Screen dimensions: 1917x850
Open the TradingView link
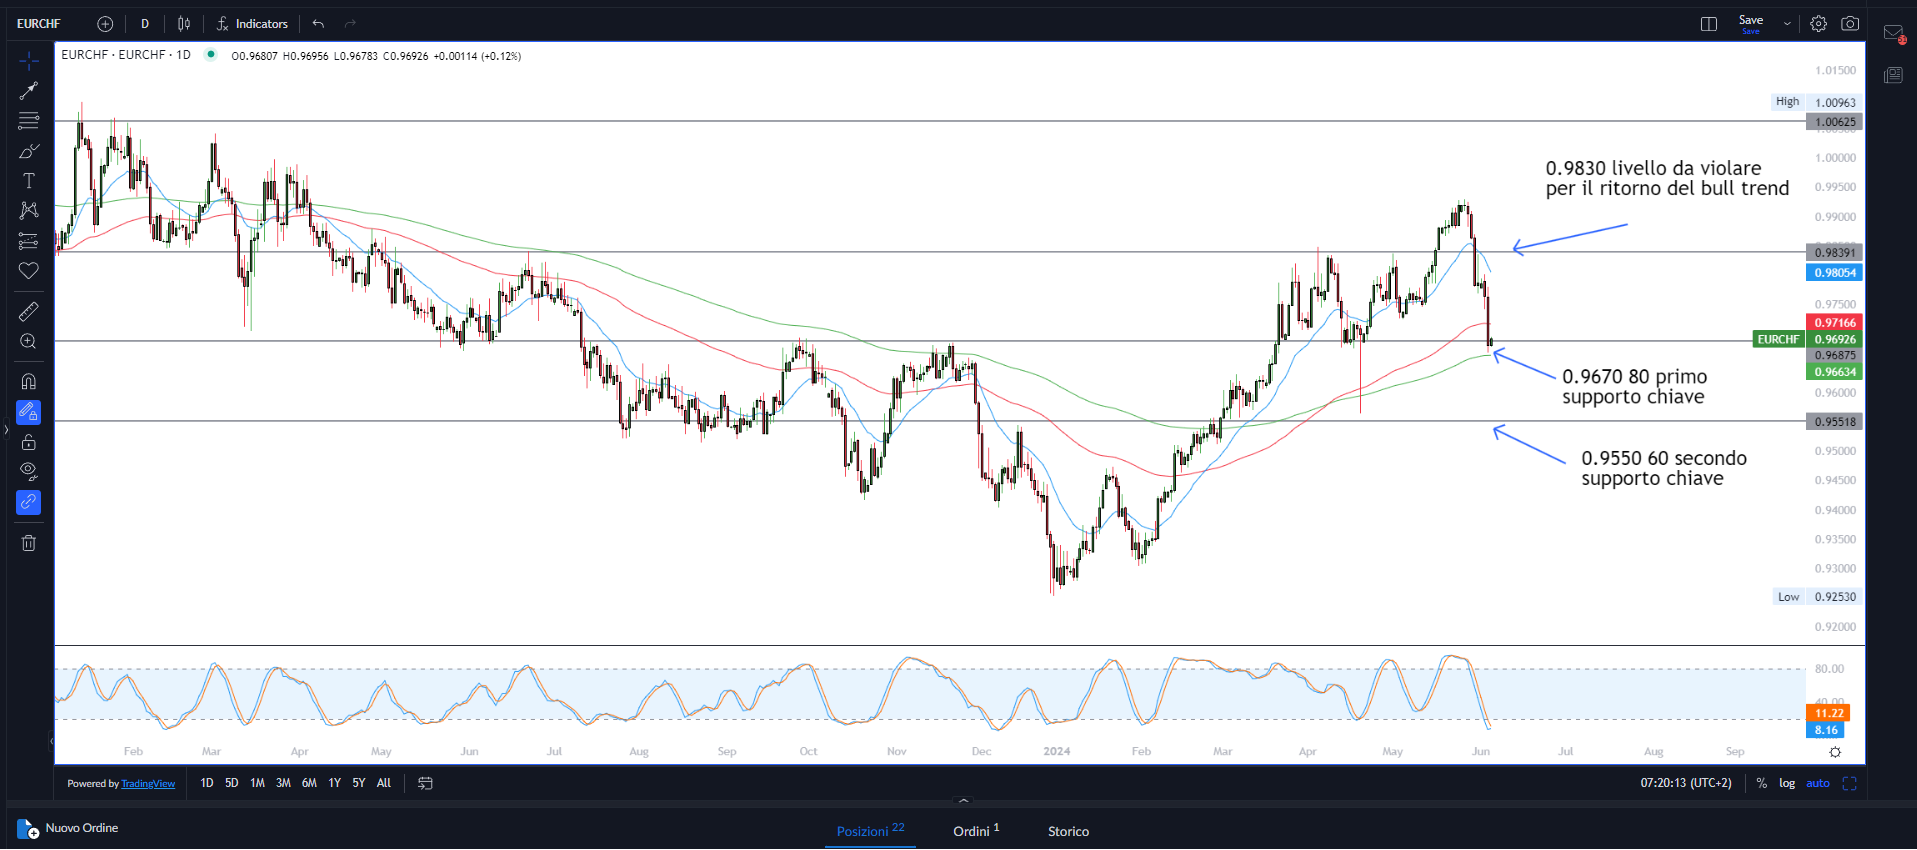click(148, 784)
